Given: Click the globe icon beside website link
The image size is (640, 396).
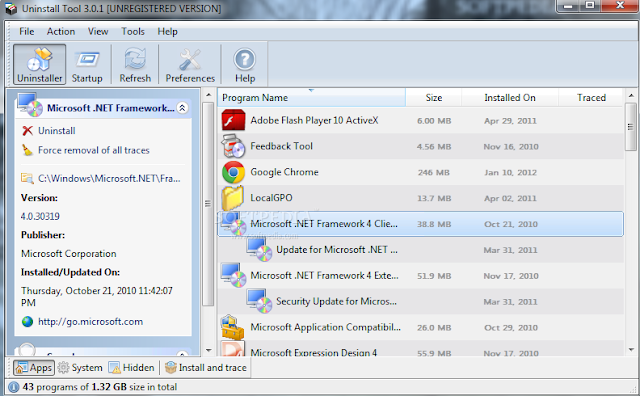Looking at the screenshot, I should click(27, 322).
